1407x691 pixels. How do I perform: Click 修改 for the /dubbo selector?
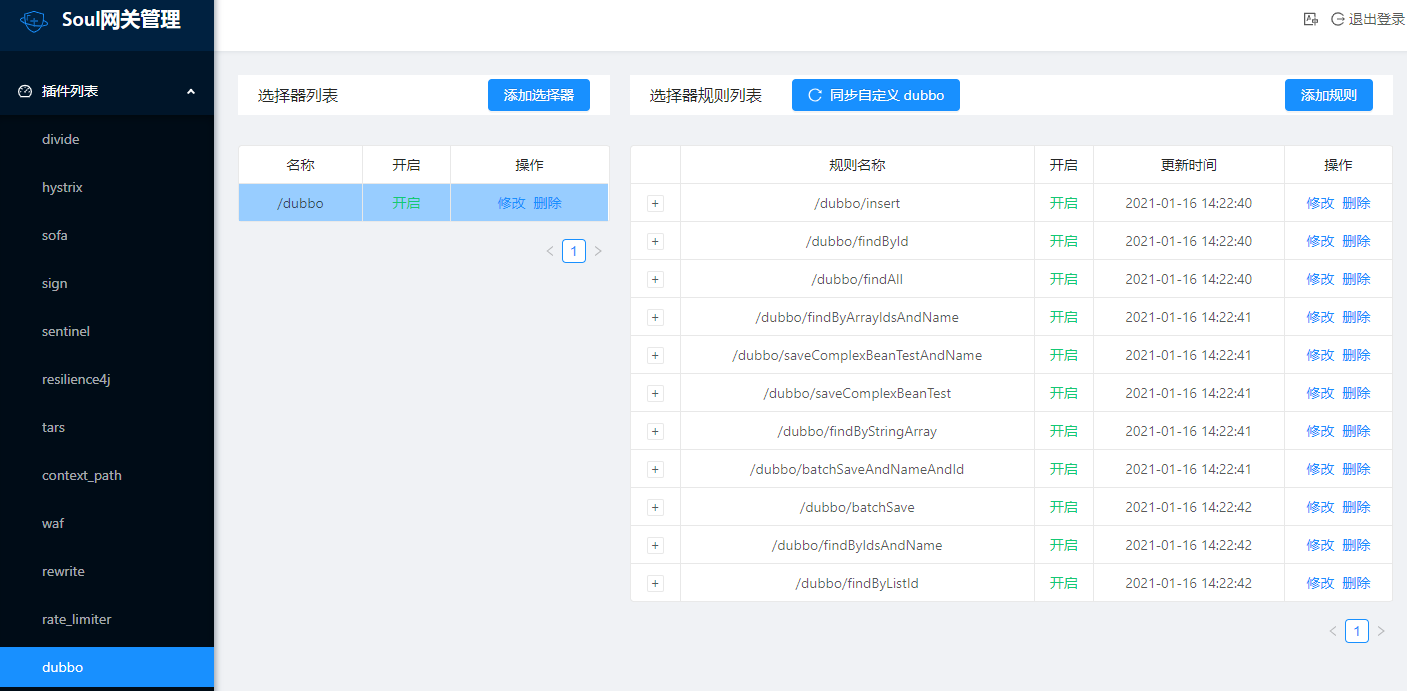pyautogui.click(x=511, y=203)
